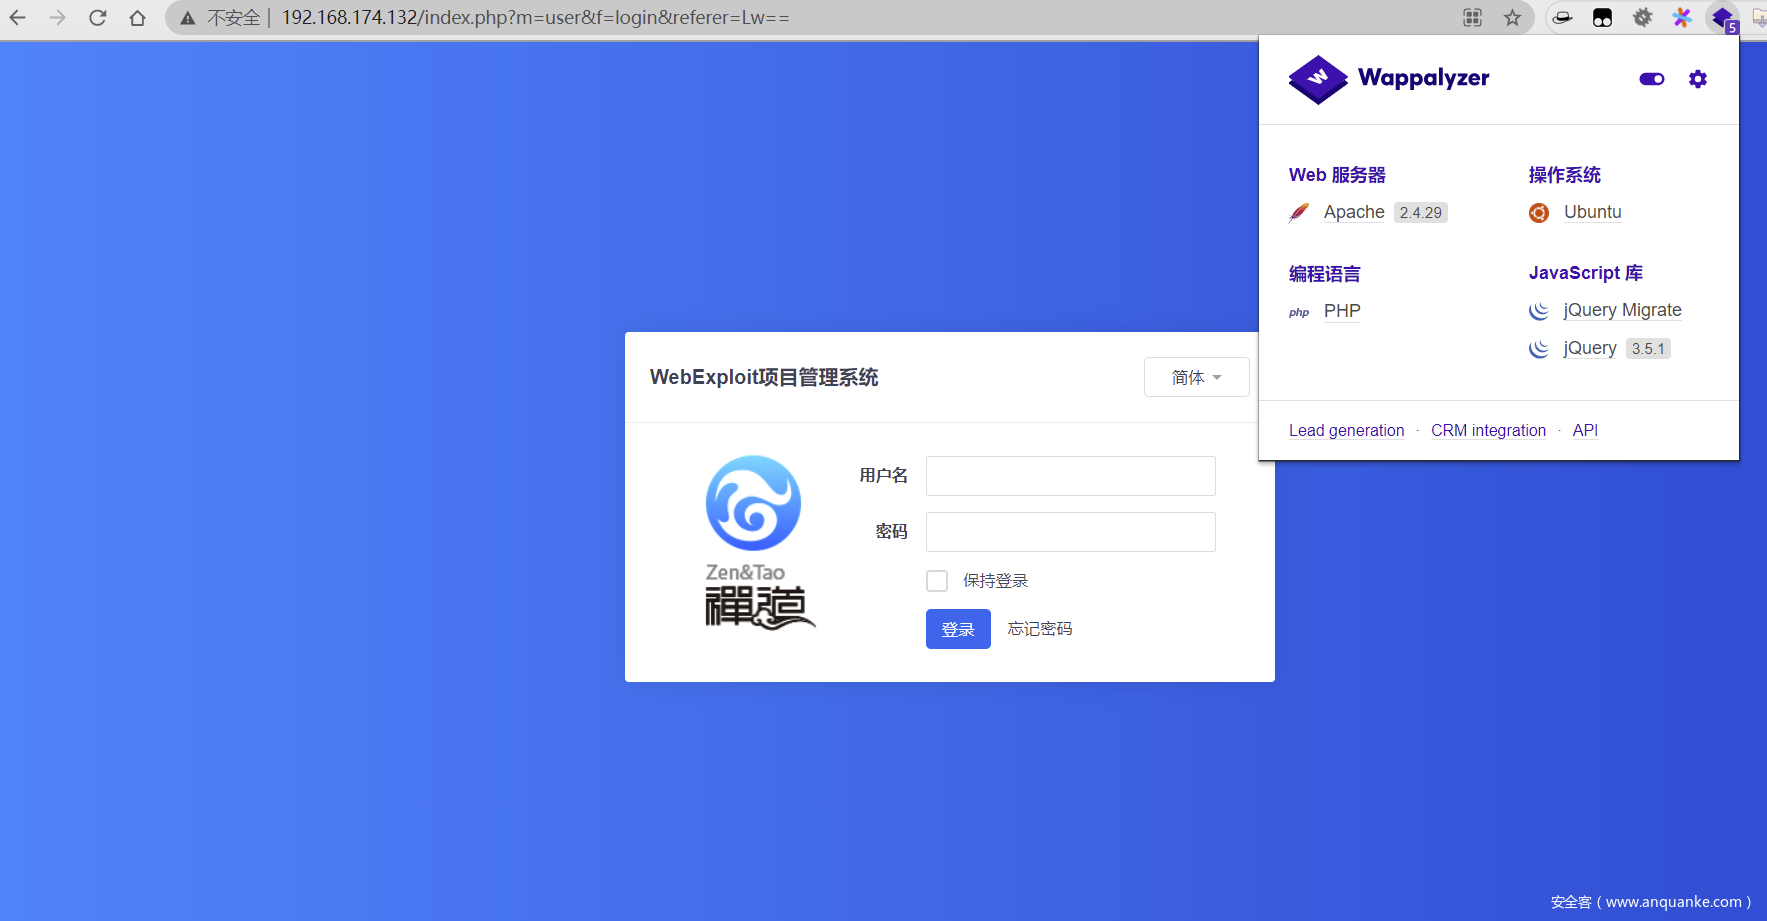The height and width of the screenshot is (921, 1767).
Task: Go to the browser home page icon
Action: 137,18
